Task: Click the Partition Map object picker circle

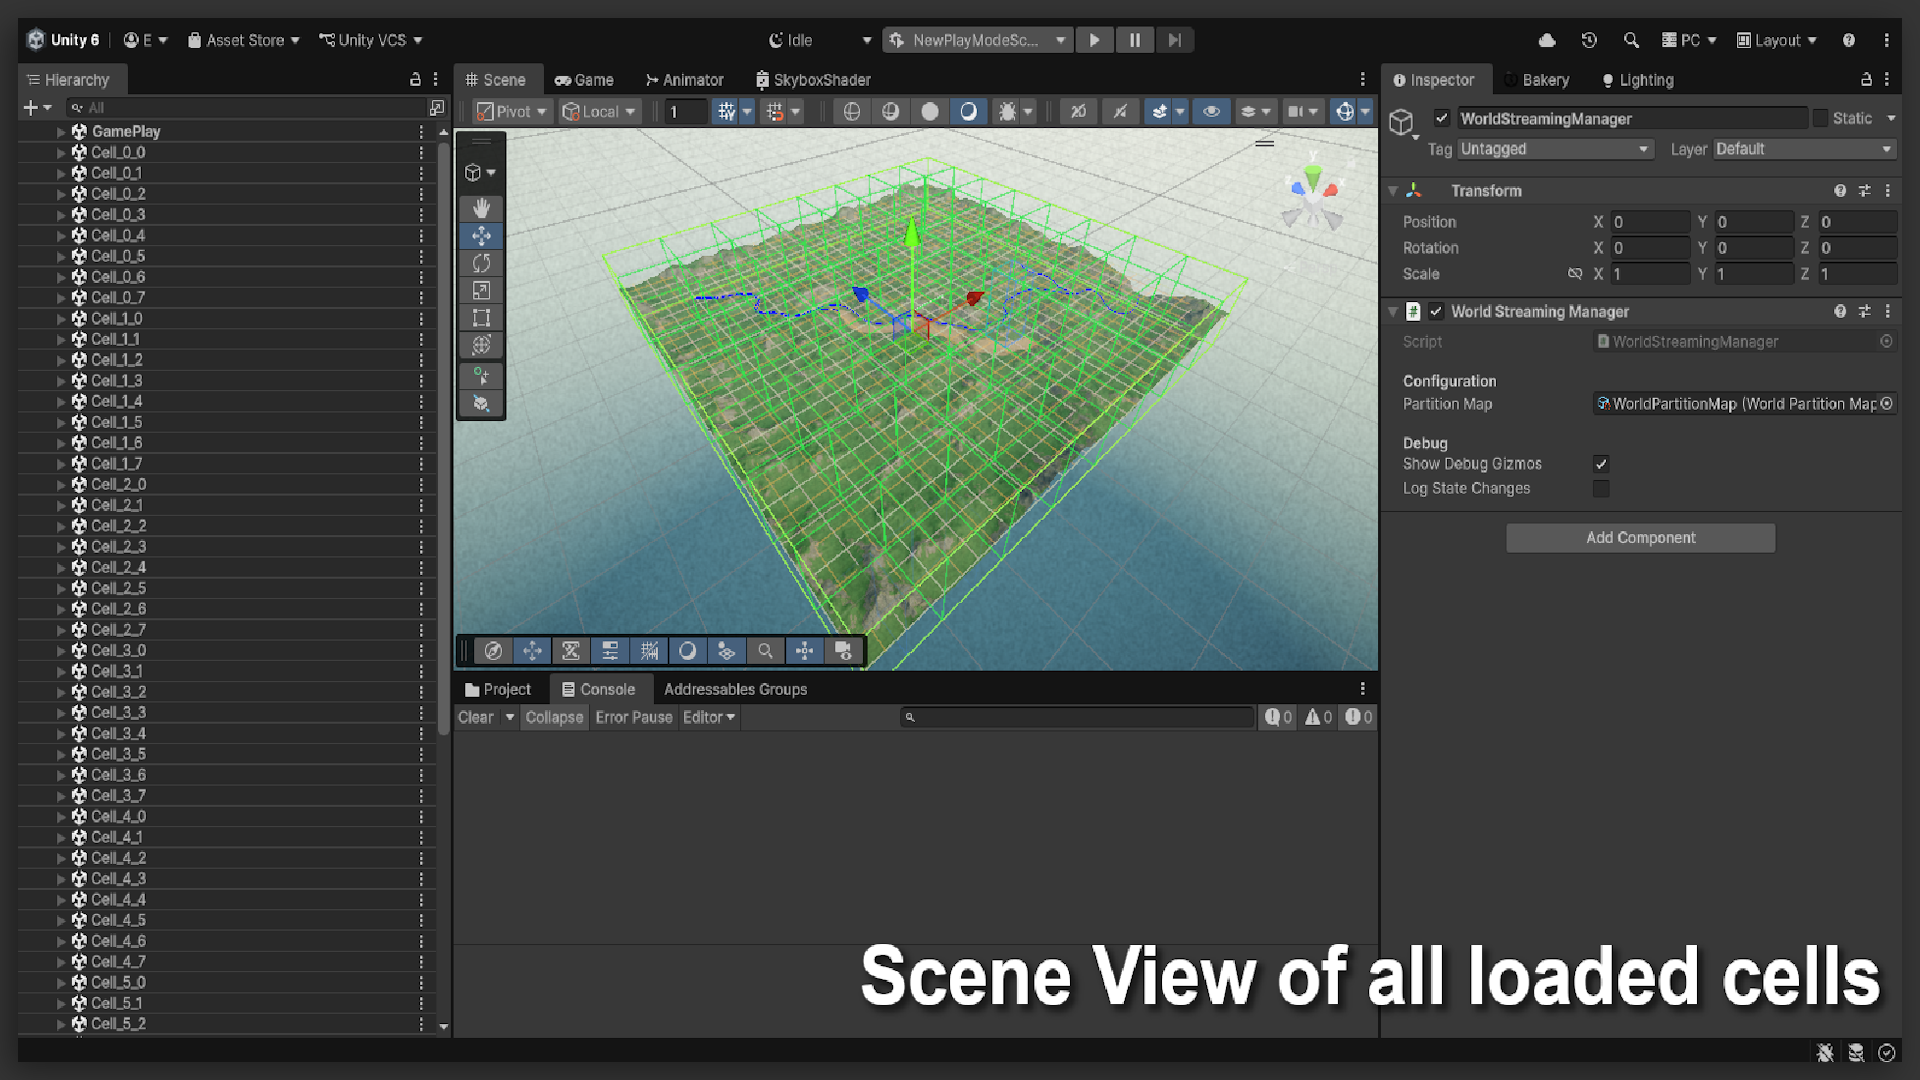Action: [x=1886, y=404]
